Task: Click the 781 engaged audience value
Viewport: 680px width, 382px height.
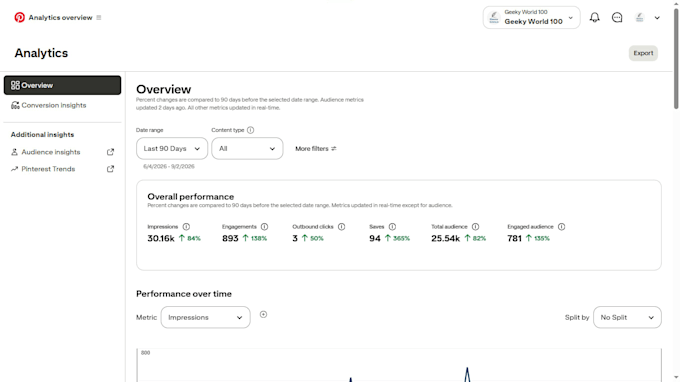Action: [x=514, y=238]
